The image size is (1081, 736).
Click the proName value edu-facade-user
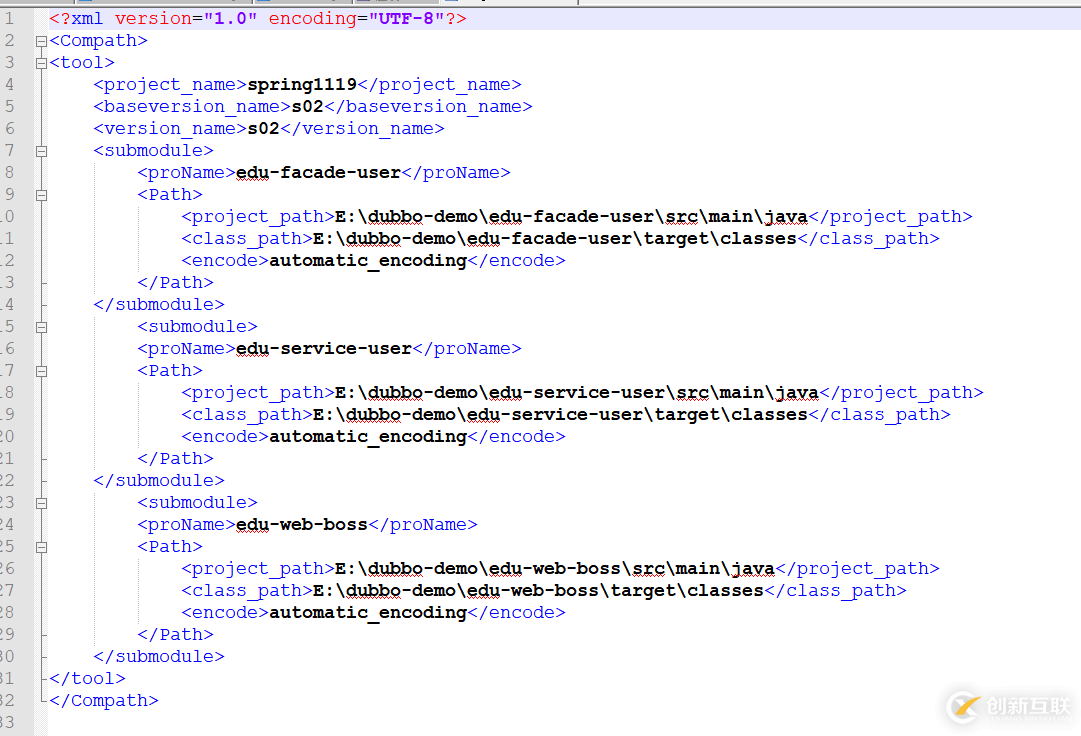319,173
